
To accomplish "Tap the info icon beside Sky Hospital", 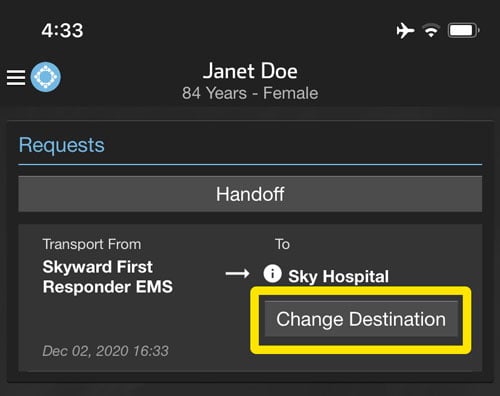I will [272, 274].
